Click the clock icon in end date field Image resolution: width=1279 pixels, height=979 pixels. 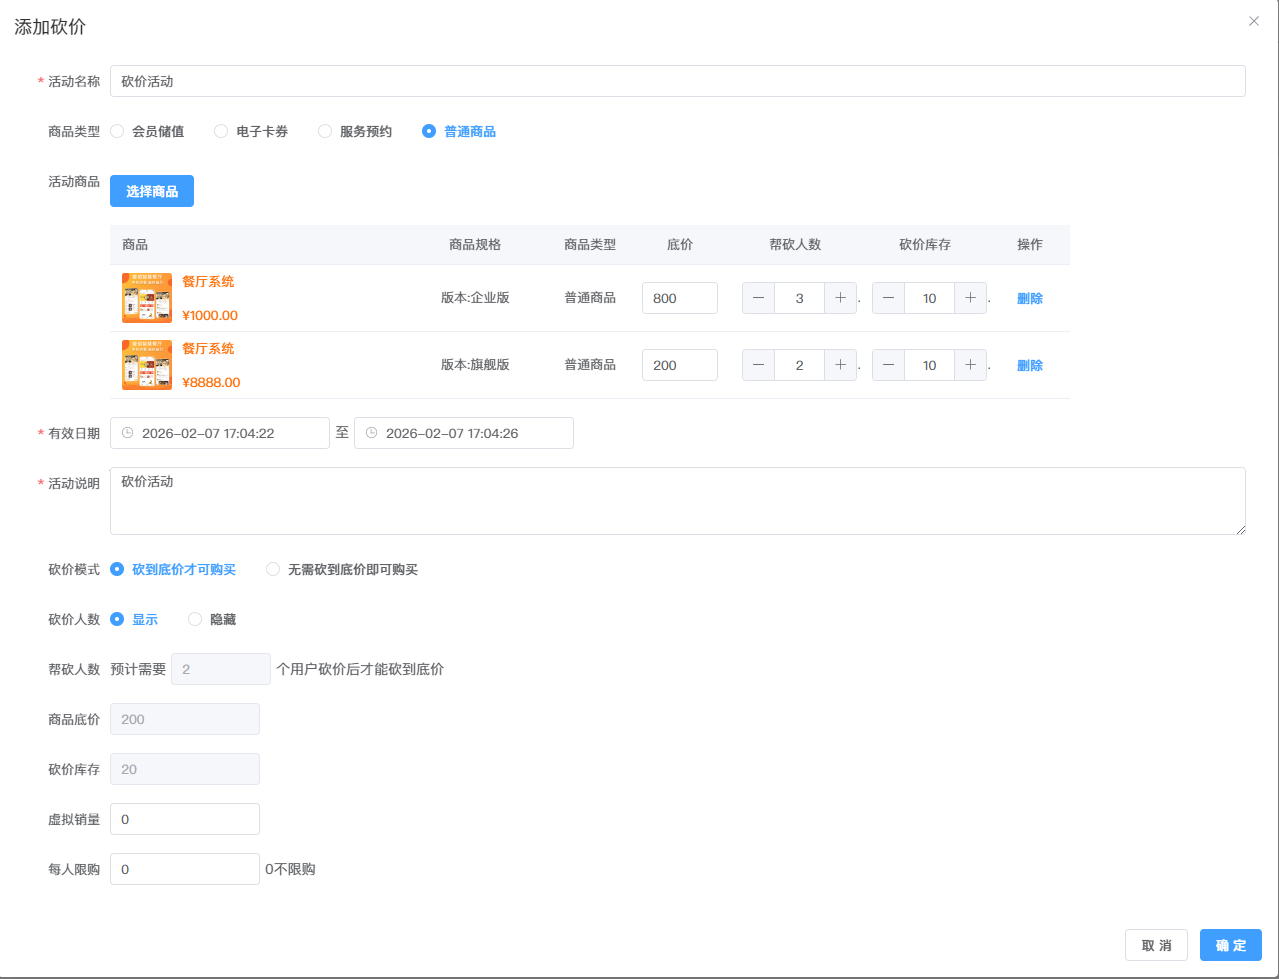coord(371,433)
